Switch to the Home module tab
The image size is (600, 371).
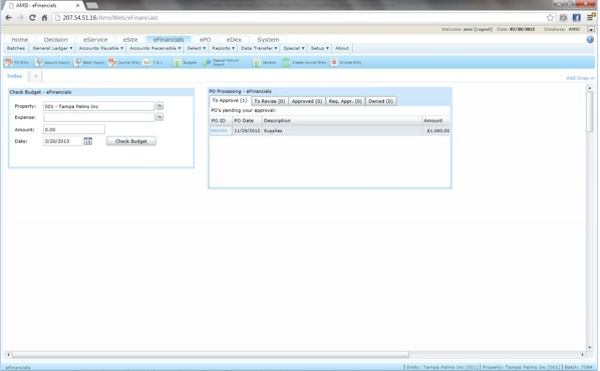click(20, 39)
